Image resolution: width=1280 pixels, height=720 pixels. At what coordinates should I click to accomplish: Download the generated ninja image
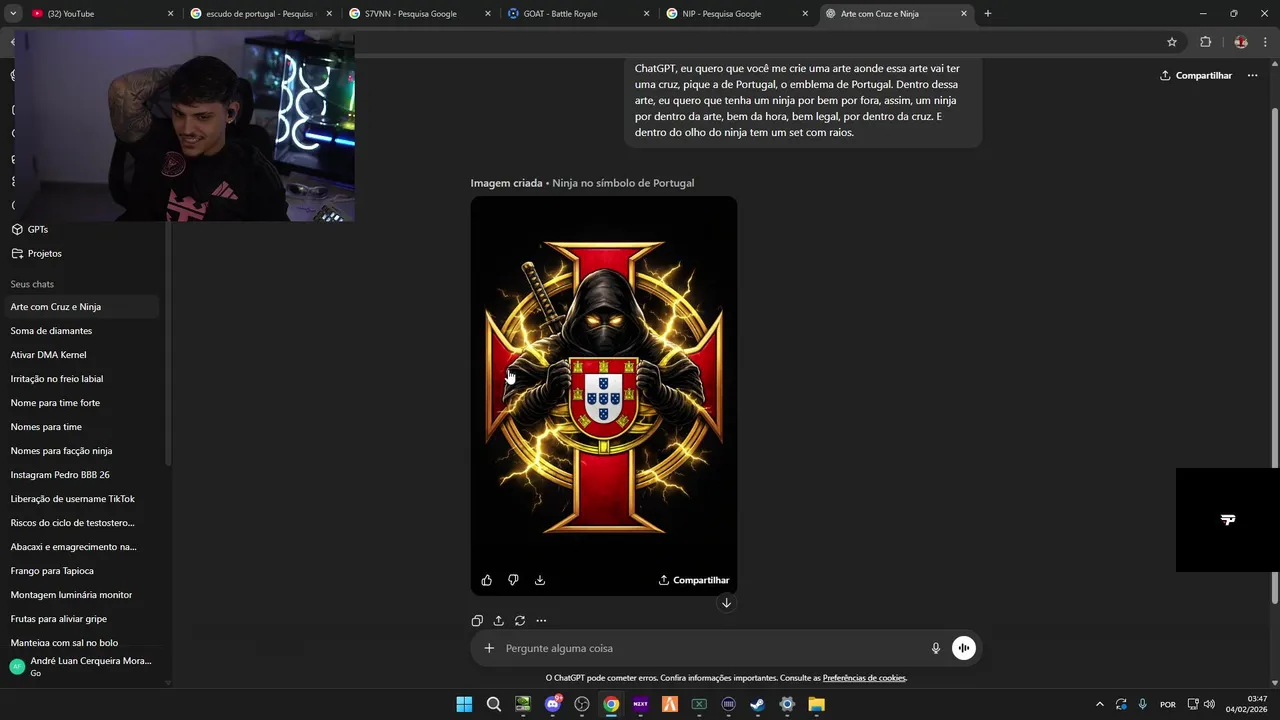pos(540,580)
